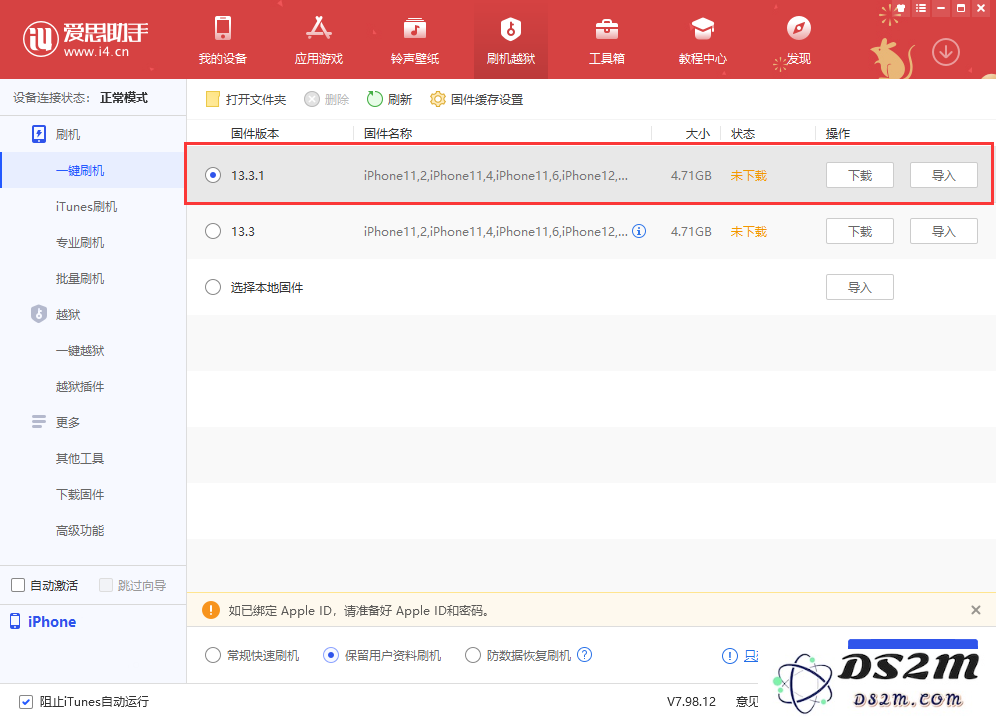Click version V7.98.12 in status bar

(691, 702)
